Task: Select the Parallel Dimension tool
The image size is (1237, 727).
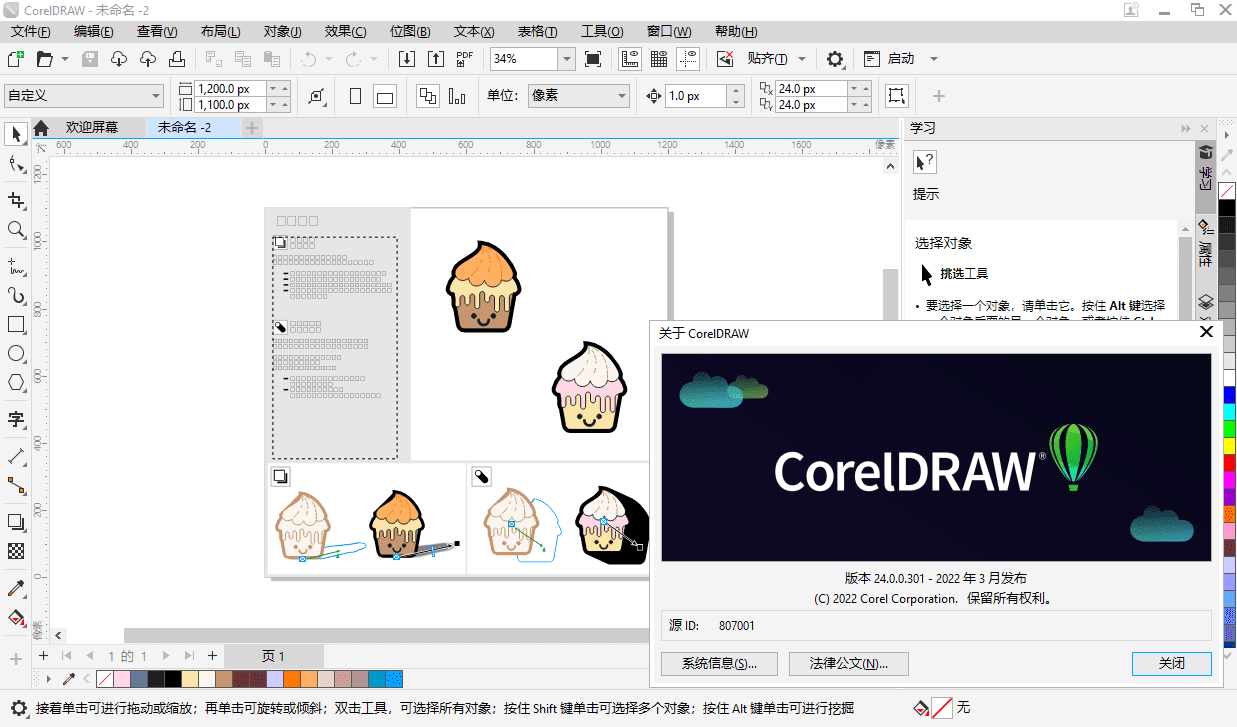Action: click(16, 456)
